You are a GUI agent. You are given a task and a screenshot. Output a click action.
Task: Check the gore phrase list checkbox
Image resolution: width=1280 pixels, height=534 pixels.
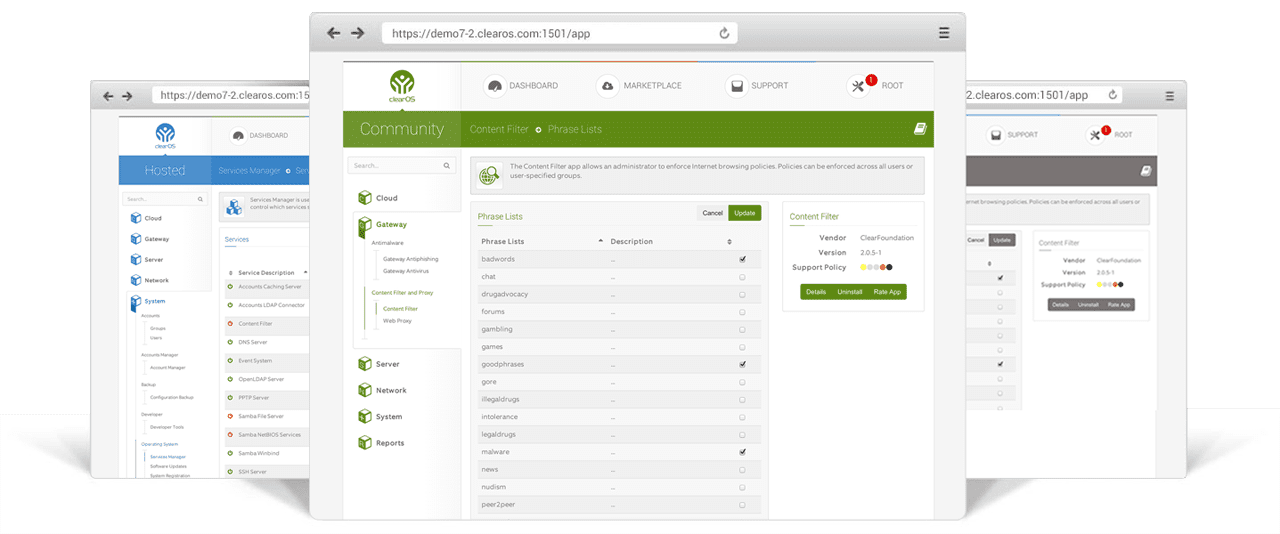742,382
